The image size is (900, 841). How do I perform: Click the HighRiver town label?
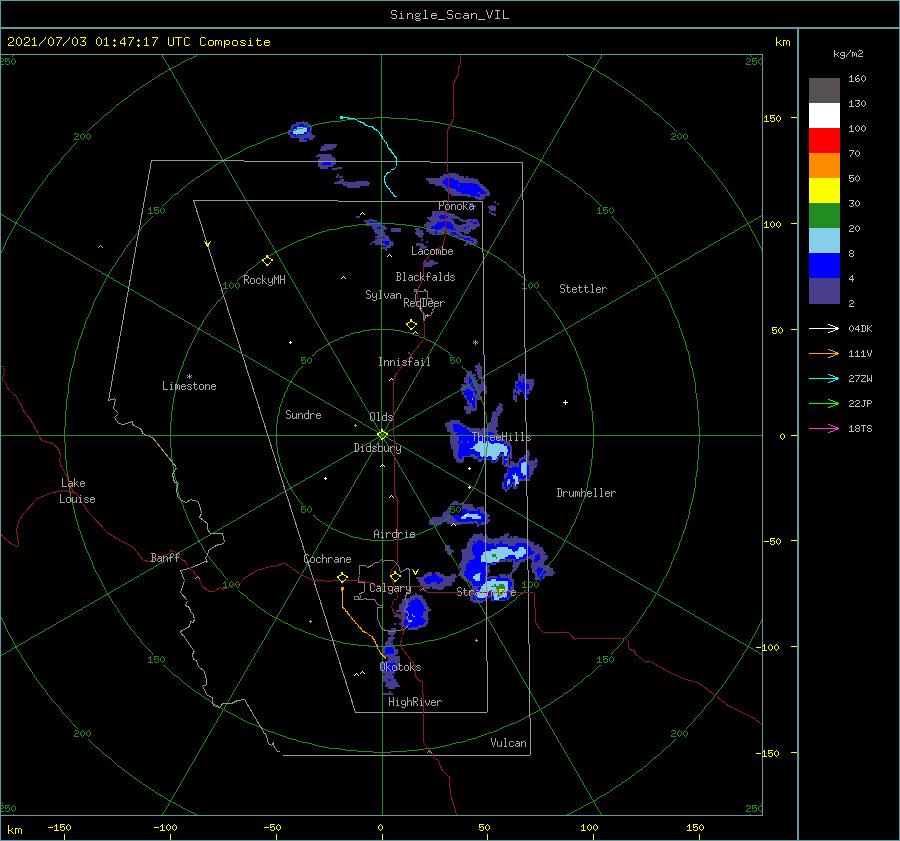415,702
